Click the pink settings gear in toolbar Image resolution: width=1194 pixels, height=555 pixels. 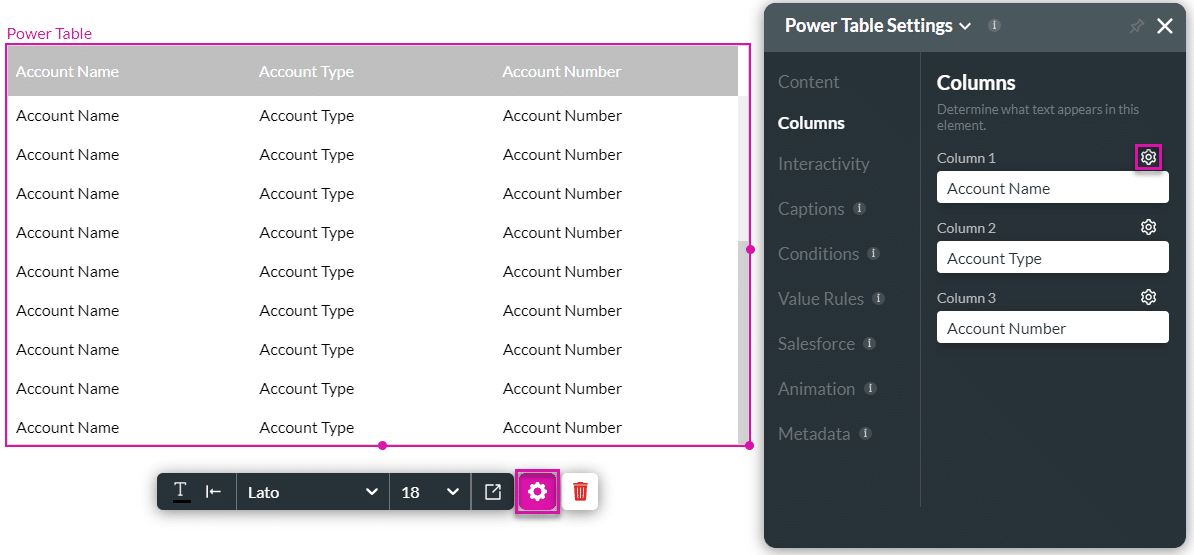[x=537, y=492]
